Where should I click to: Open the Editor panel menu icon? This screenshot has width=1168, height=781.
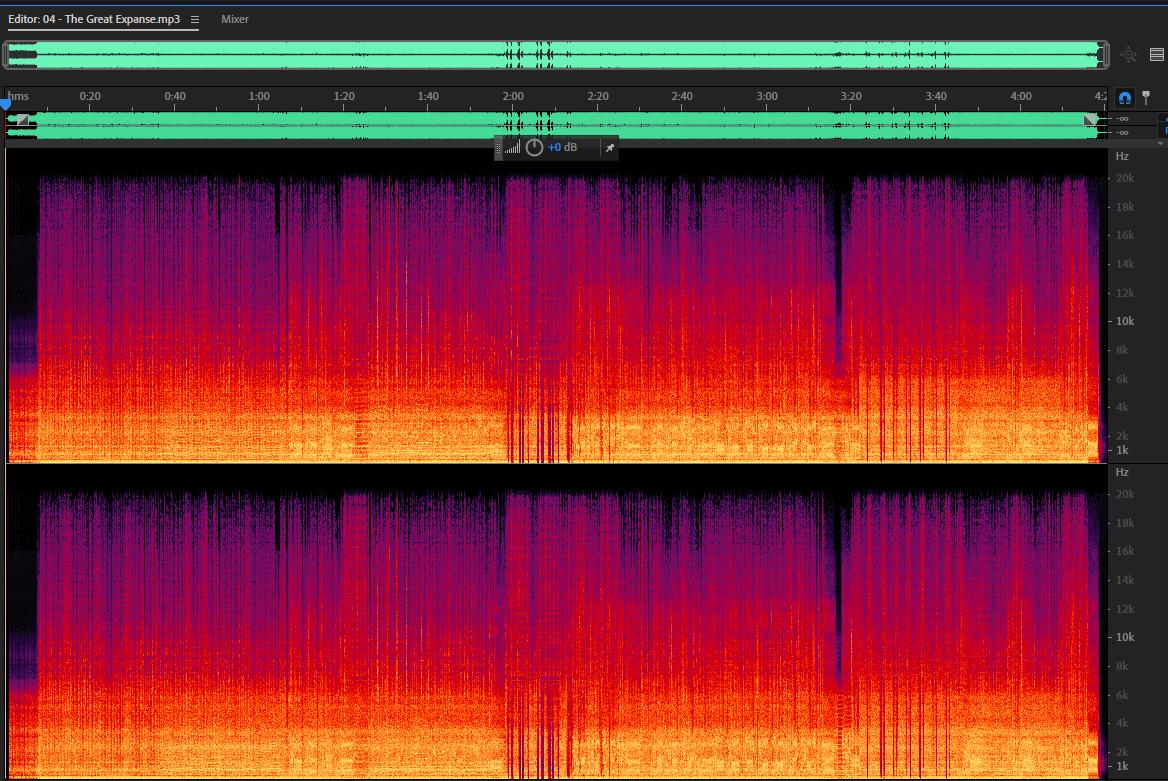tap(194, 19)
